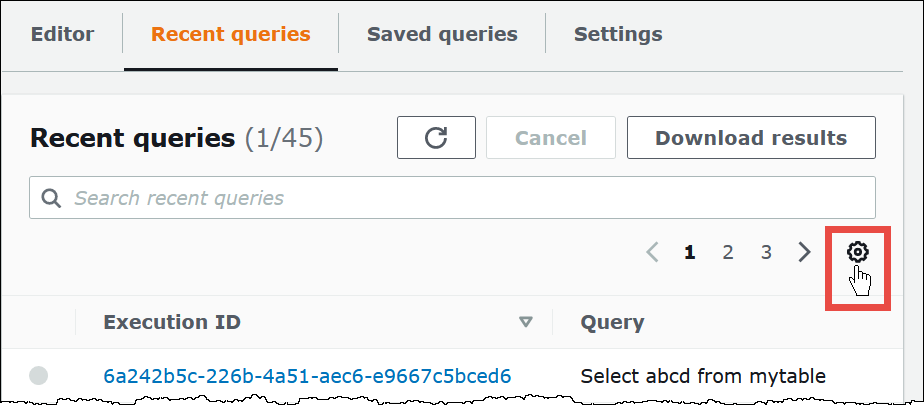Click the Cancel button

(550, 138)
